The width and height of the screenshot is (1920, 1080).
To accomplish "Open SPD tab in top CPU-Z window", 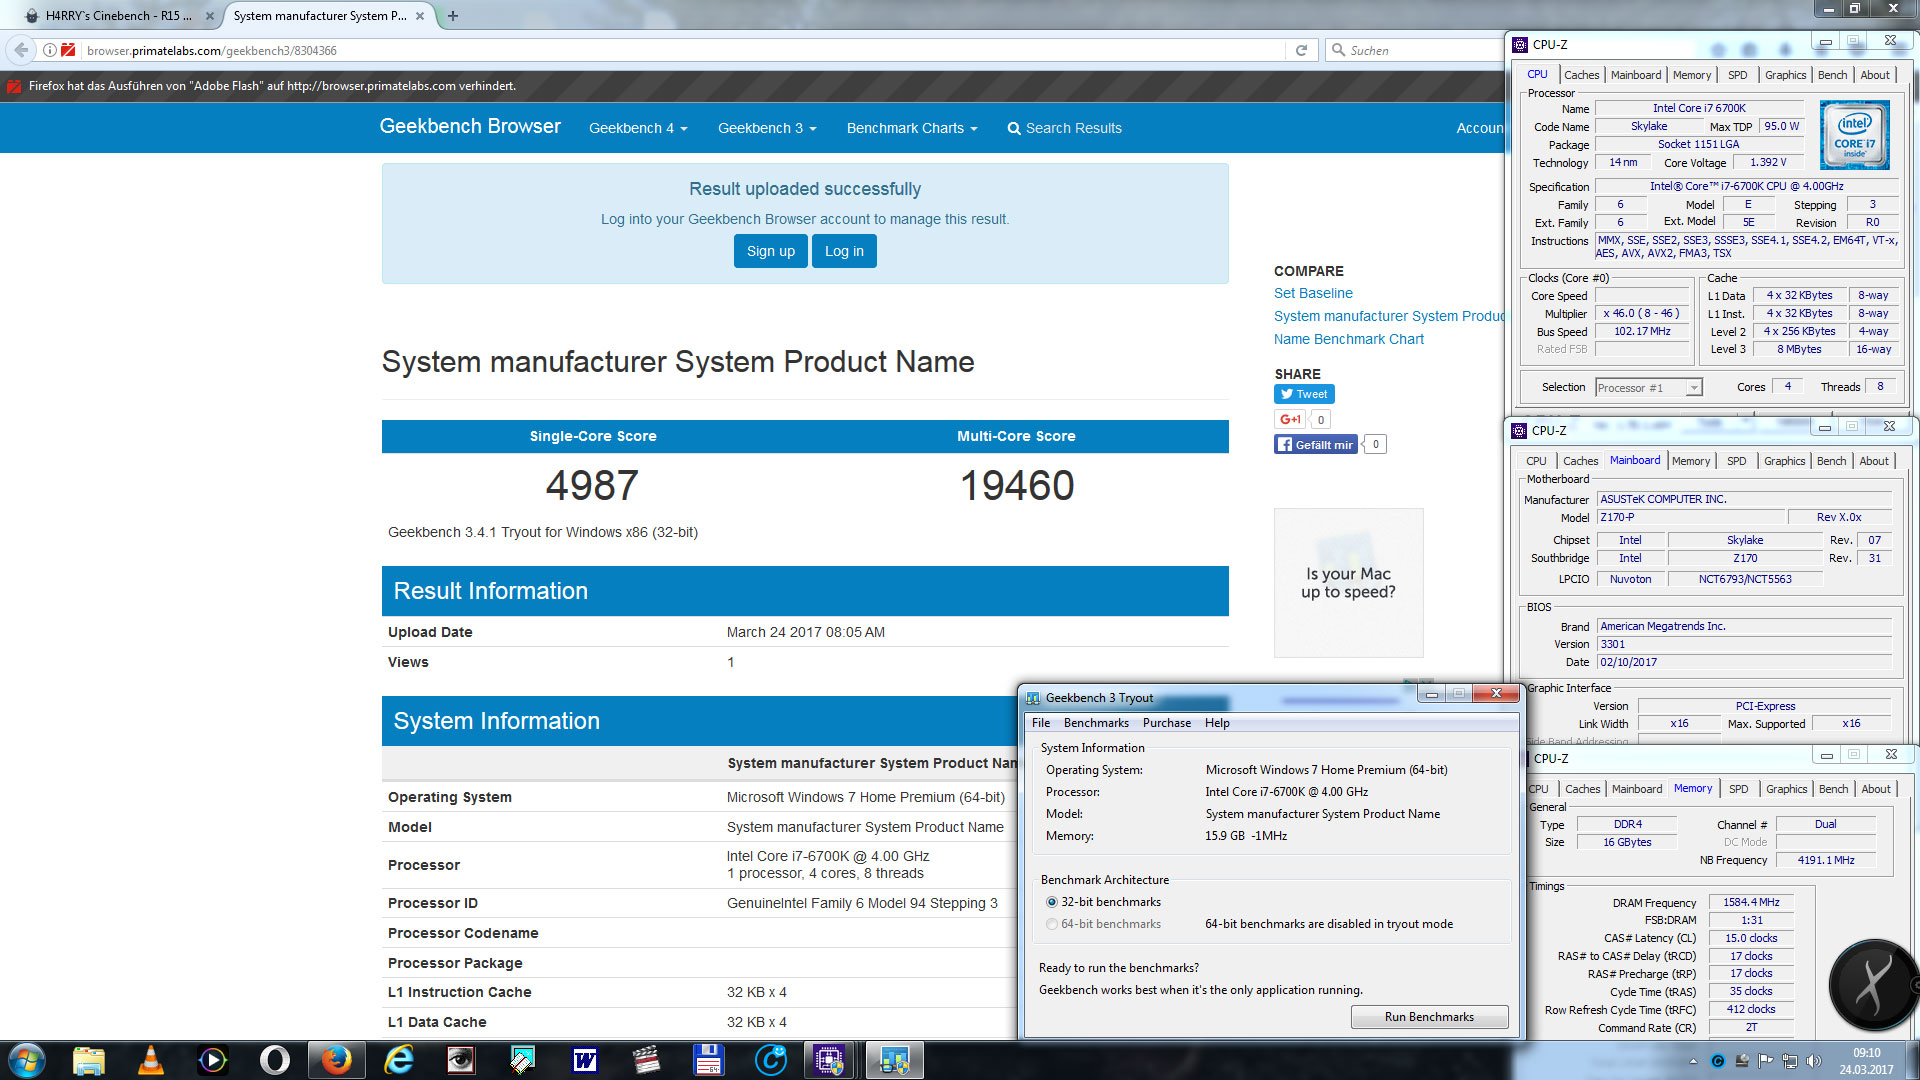I will pyautogui.click(x=1738, y=75).
